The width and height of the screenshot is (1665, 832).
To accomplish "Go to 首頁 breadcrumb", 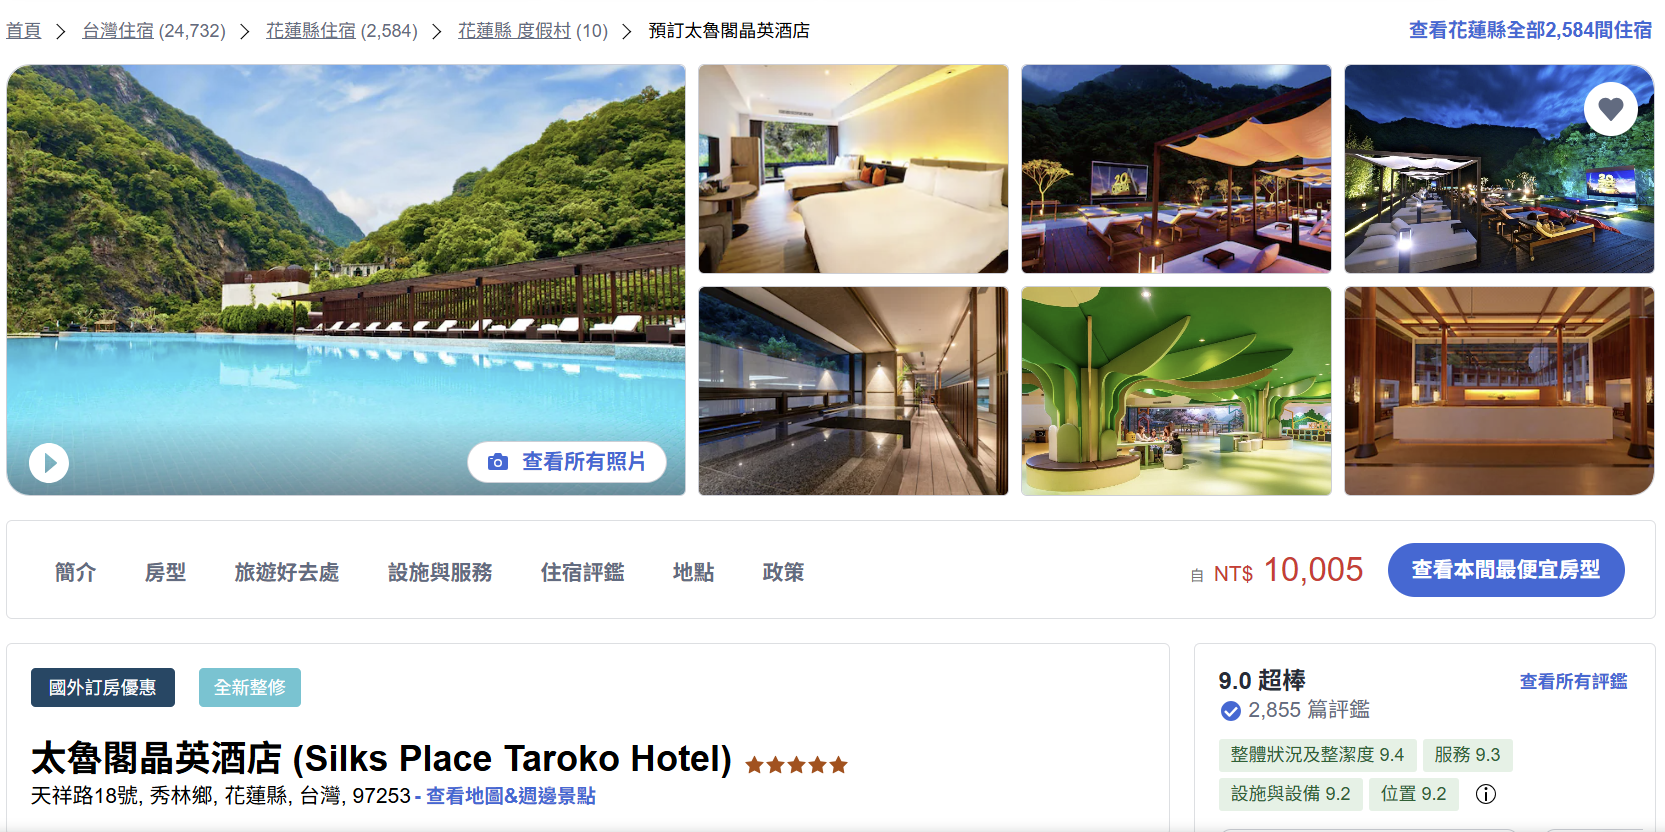I will pos(24,31).
